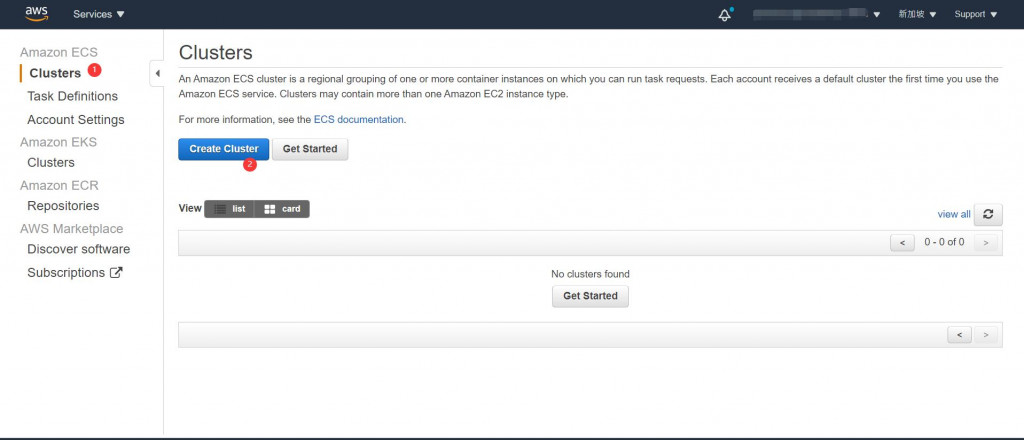Collapse the left navigation panel arrow
The height and width of the screenshot is (440, 1024).
(157, 73)
